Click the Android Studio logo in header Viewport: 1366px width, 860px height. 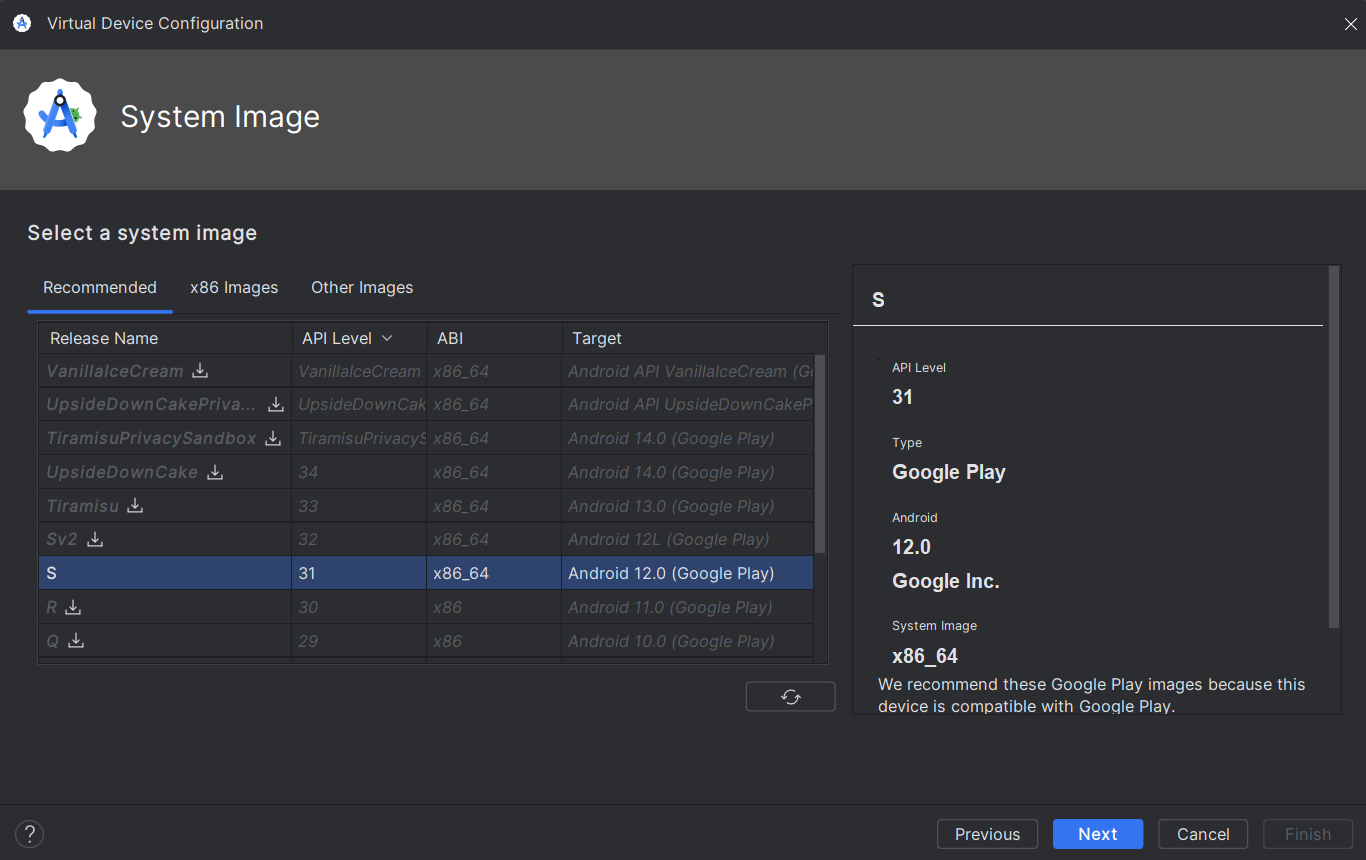tap(60, 116)
